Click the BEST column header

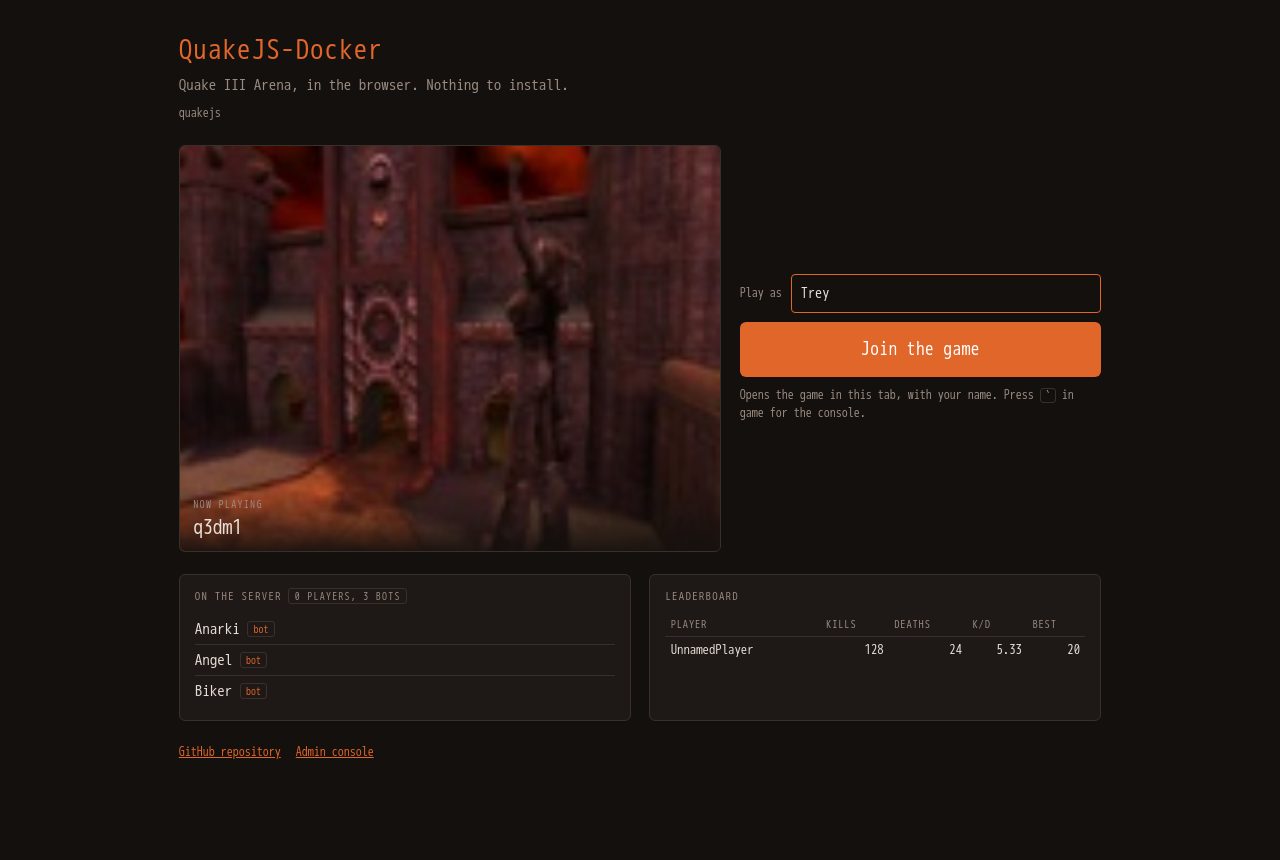(x=1045, y=625)
